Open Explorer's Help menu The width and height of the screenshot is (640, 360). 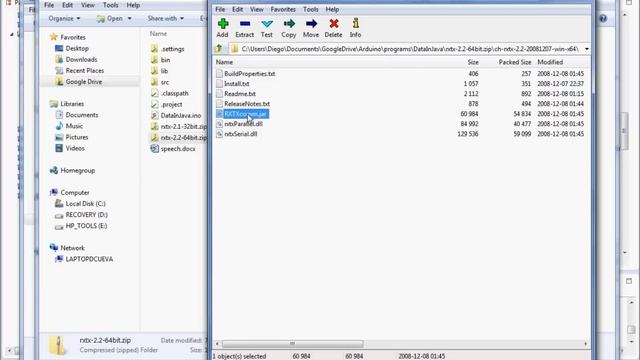(x=133, y=5)
